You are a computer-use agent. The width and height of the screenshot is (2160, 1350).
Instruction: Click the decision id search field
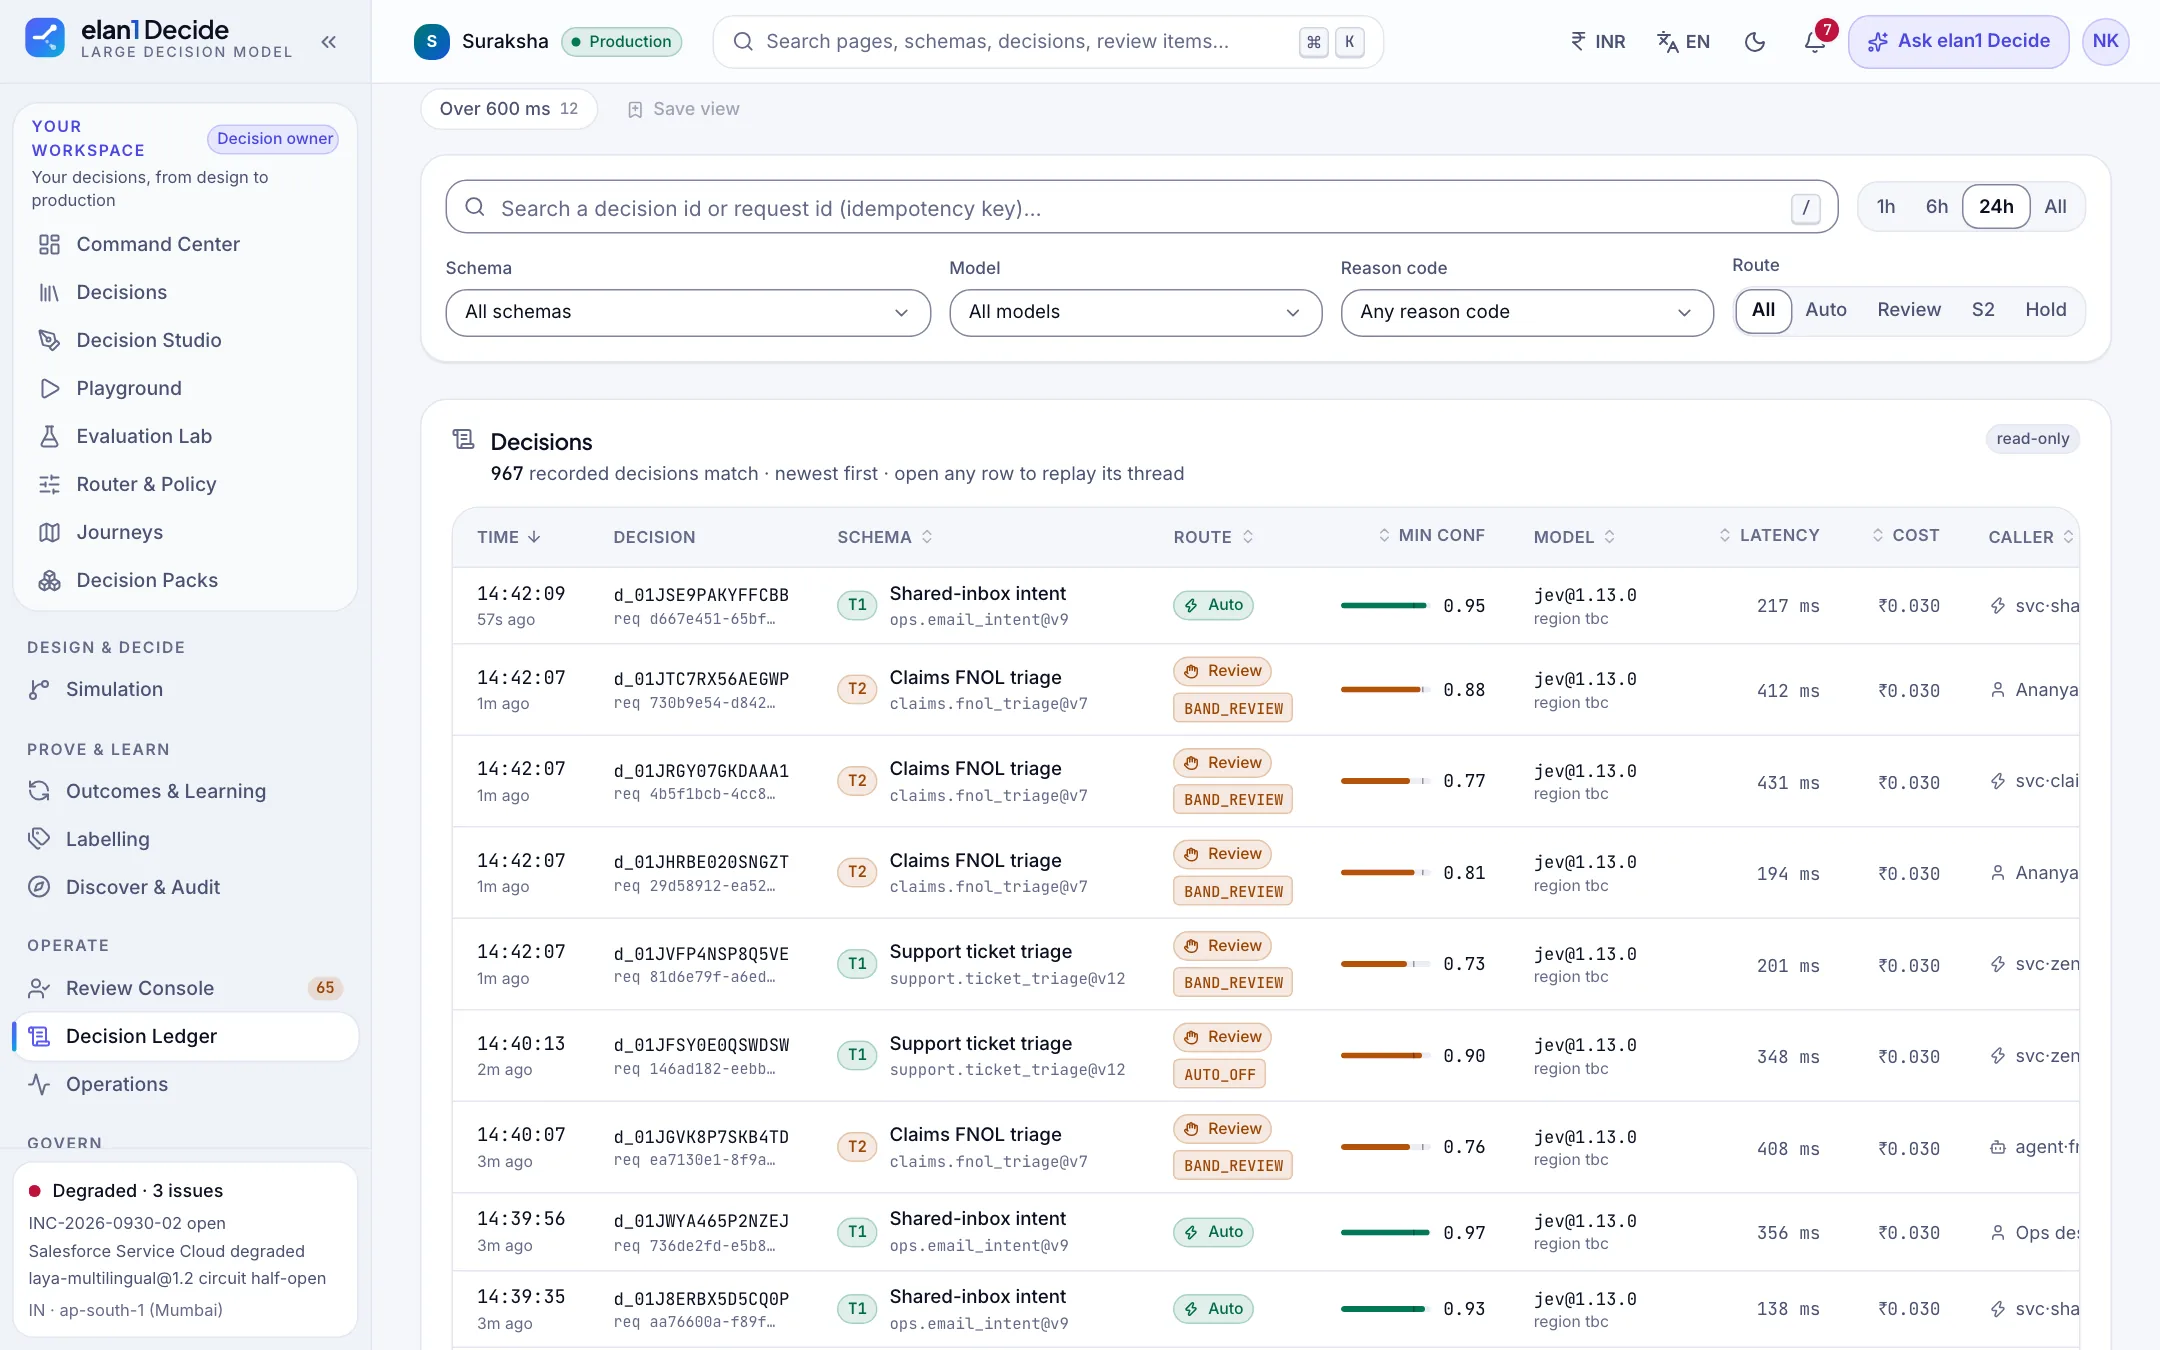pos(1141,208)
